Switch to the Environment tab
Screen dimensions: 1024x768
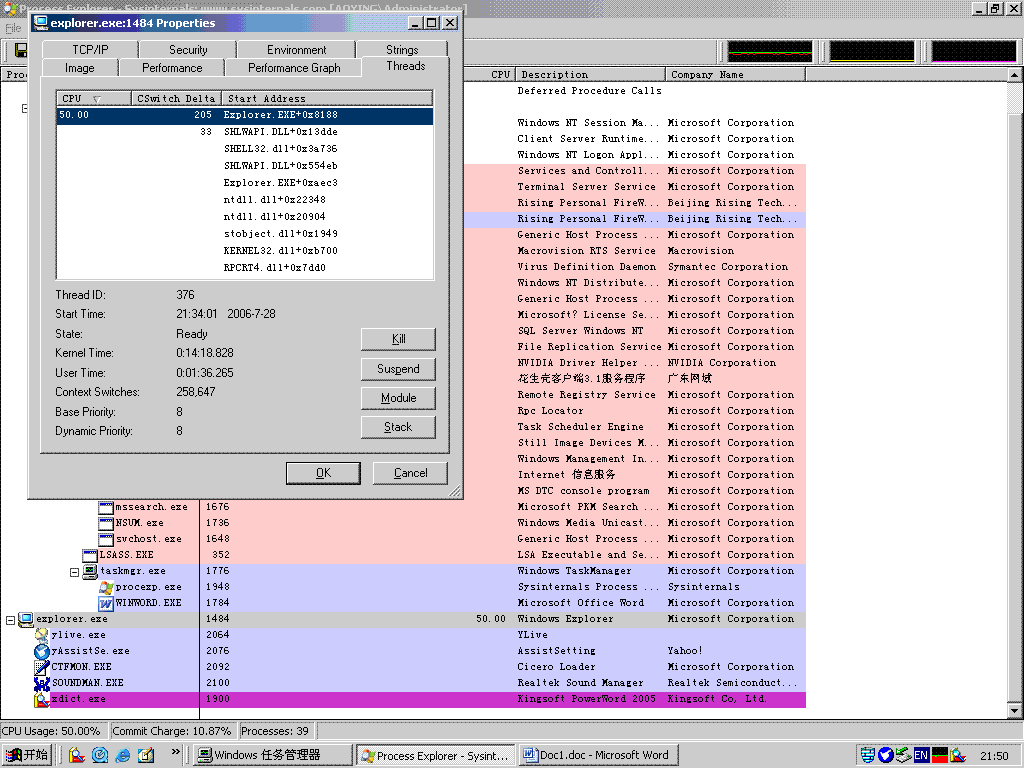[296, 49]
